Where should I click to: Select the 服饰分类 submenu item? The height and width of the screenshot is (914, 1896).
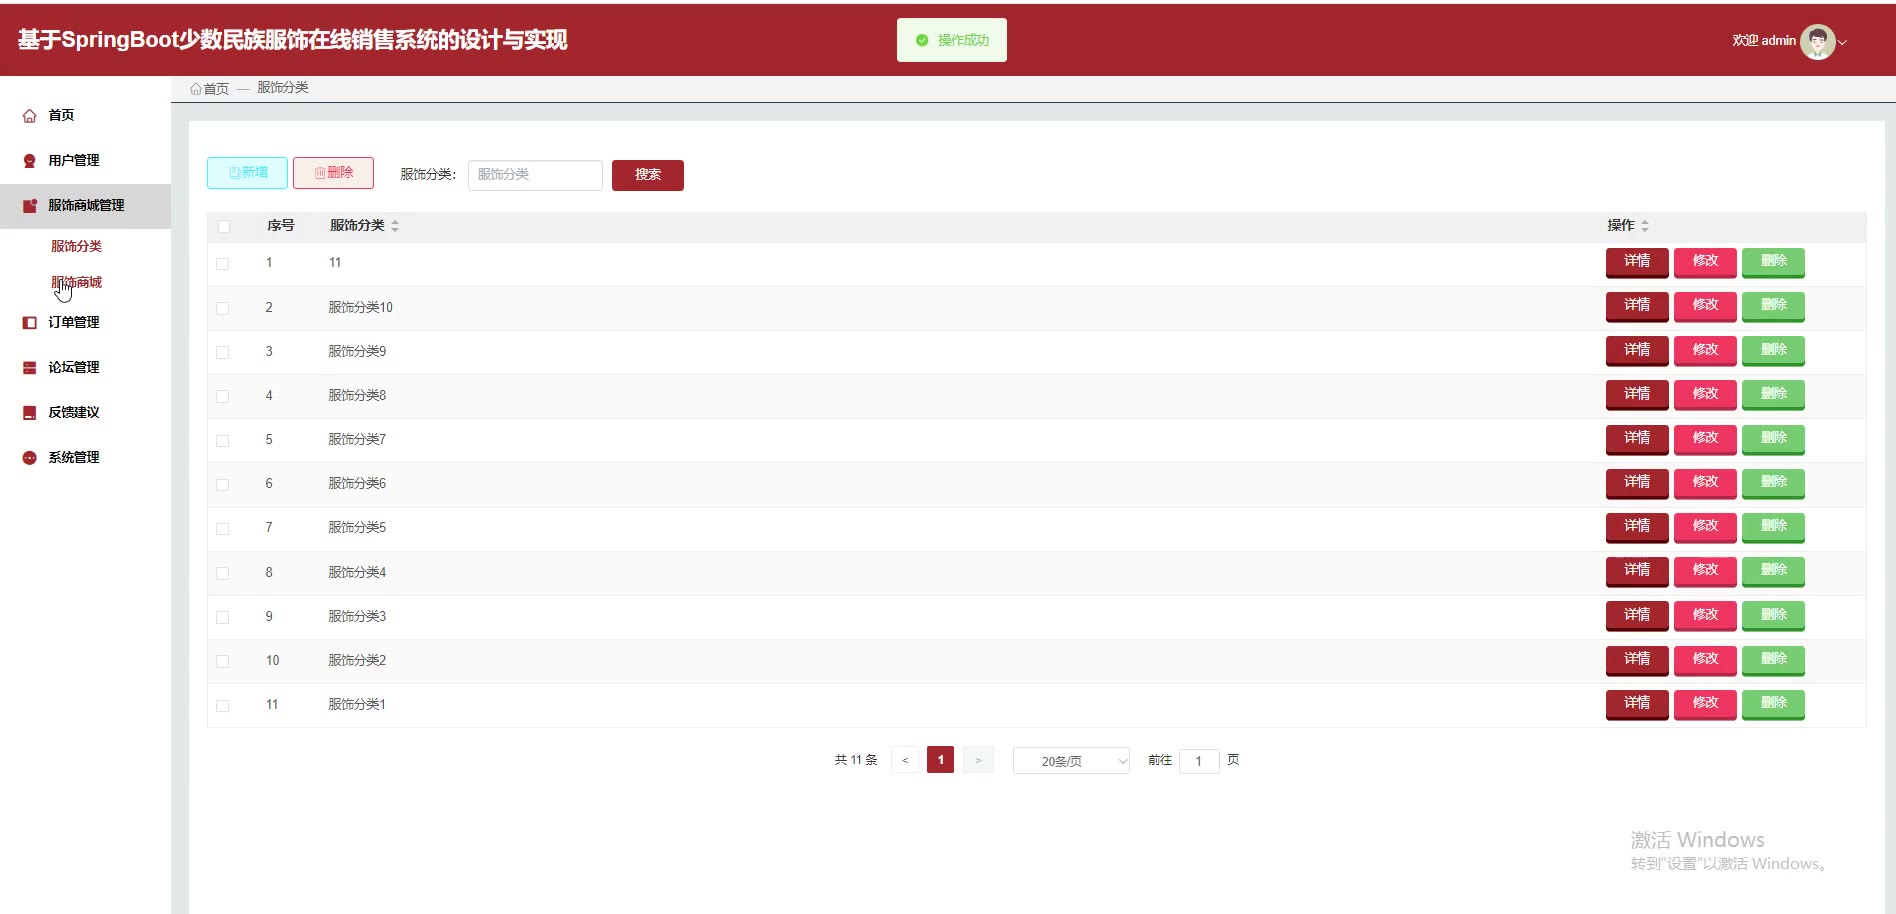click(x=77, y=246)
